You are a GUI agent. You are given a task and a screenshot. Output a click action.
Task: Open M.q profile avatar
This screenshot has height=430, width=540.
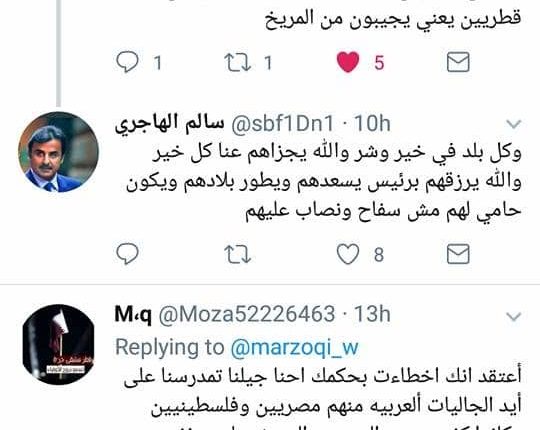pyautogui.click(x=58, y=344)
